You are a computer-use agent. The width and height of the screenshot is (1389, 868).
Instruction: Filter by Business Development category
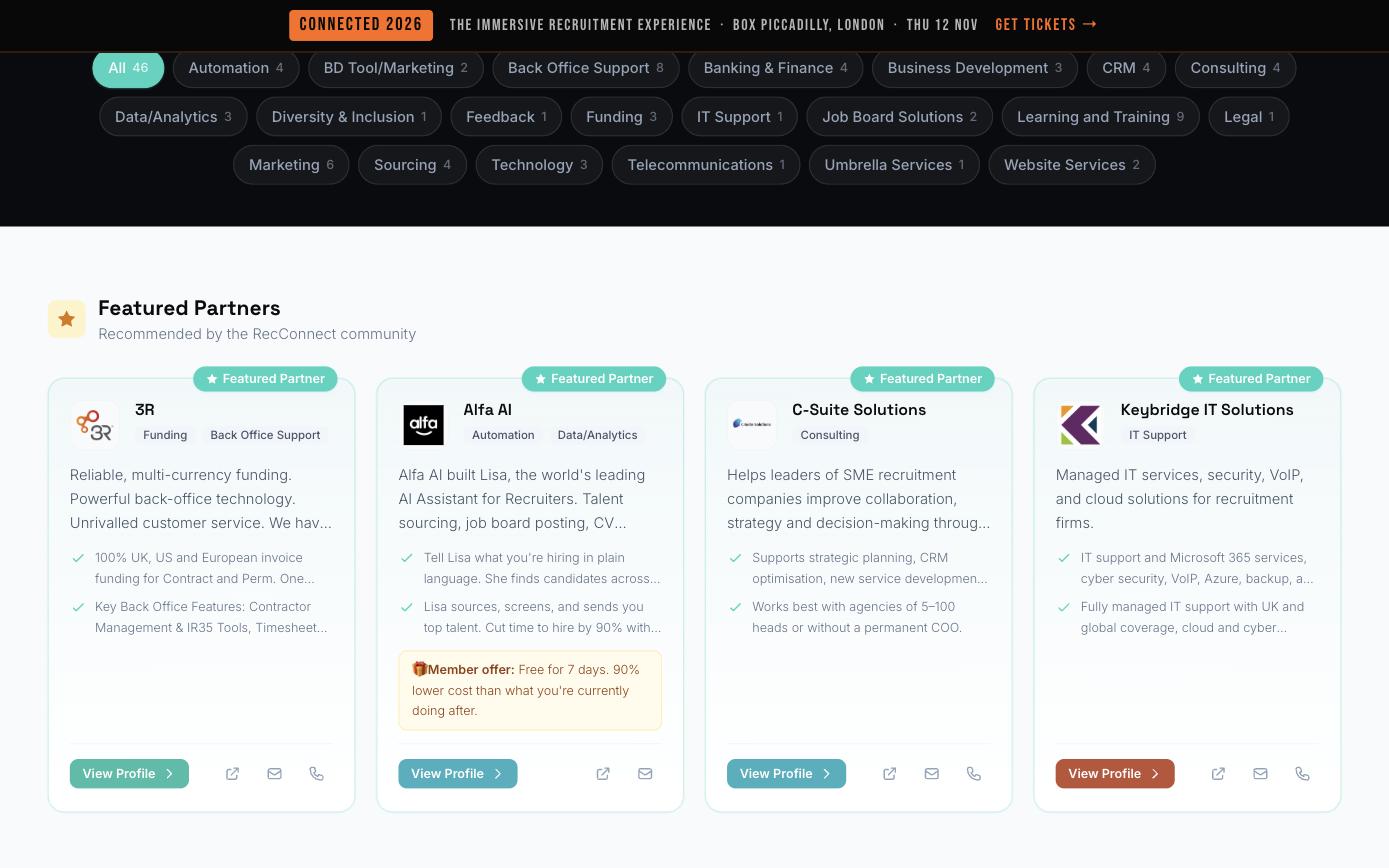pos(975,68)
